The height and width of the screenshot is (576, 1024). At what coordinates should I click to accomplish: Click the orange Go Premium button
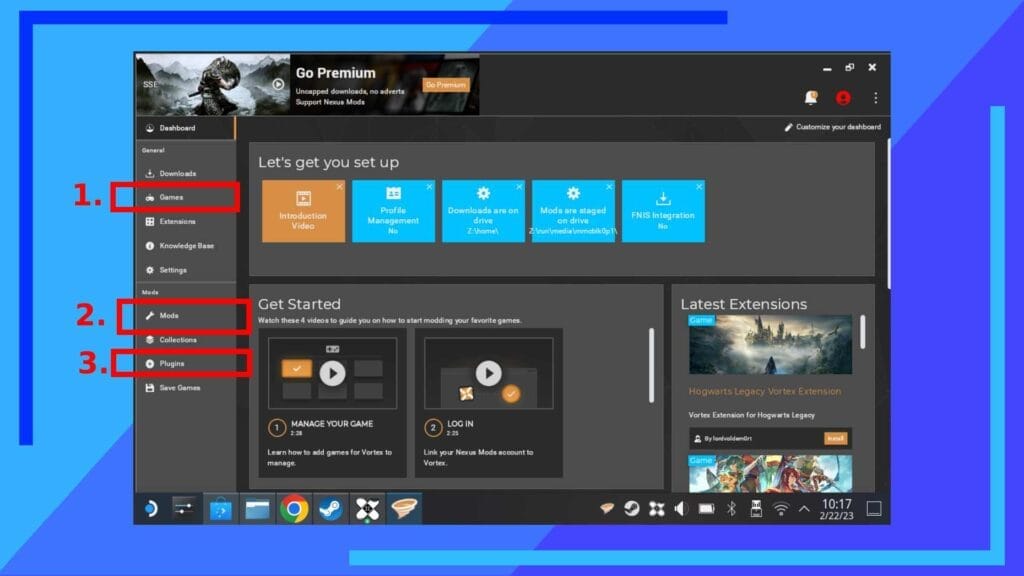(x=446, y=85)
